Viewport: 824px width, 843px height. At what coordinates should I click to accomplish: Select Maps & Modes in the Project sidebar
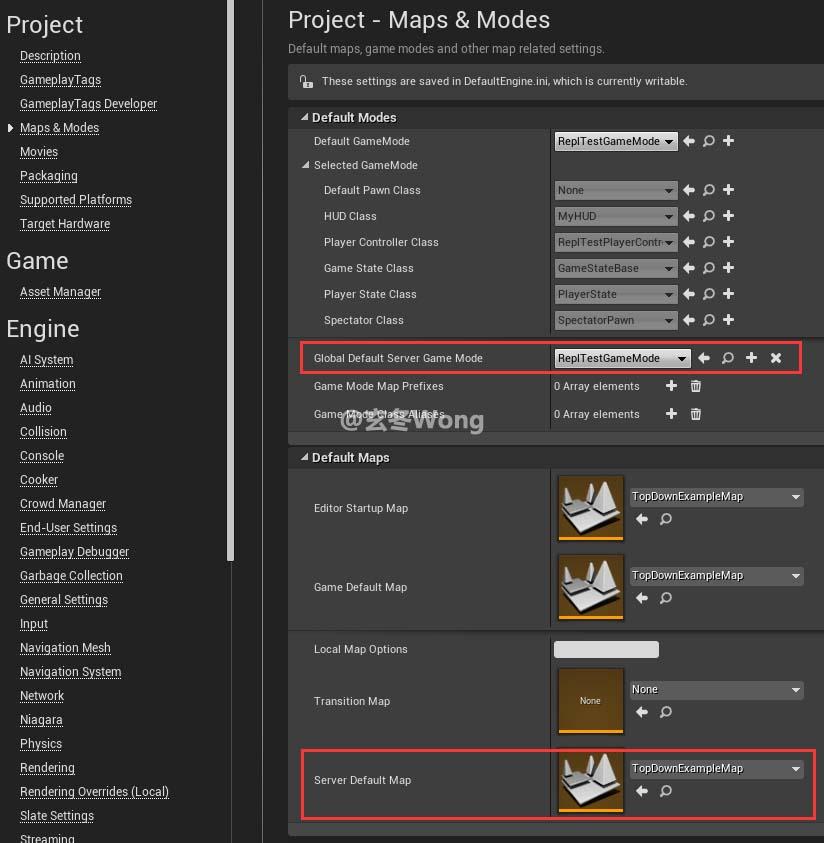[59, 127]
